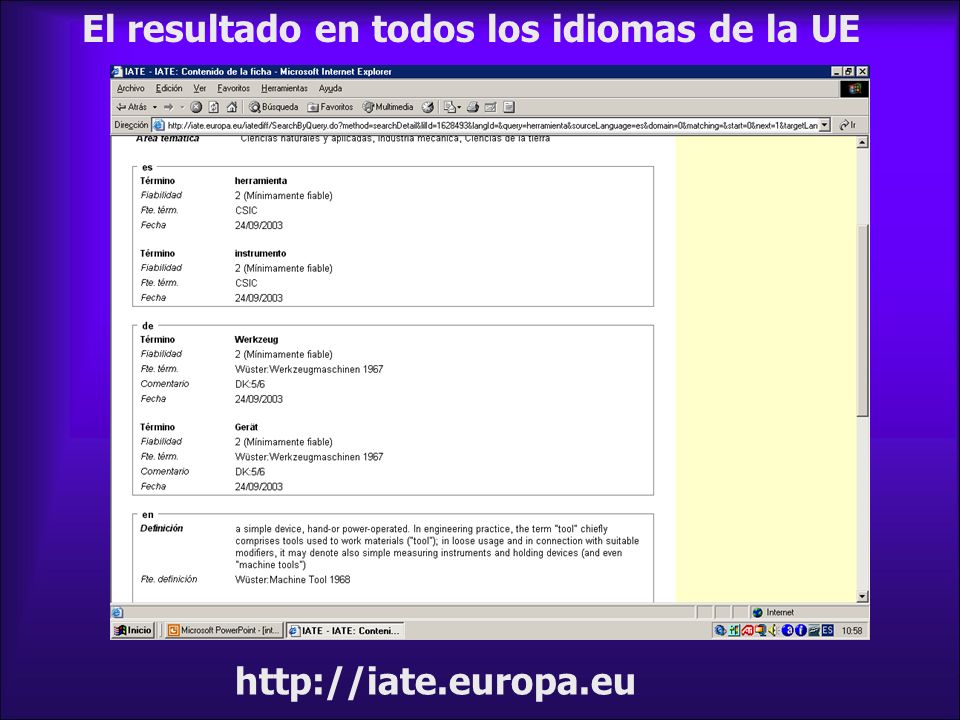Open the Atrás history dropdown arrow
Screen dimensions: 960x720
[155, 107]
